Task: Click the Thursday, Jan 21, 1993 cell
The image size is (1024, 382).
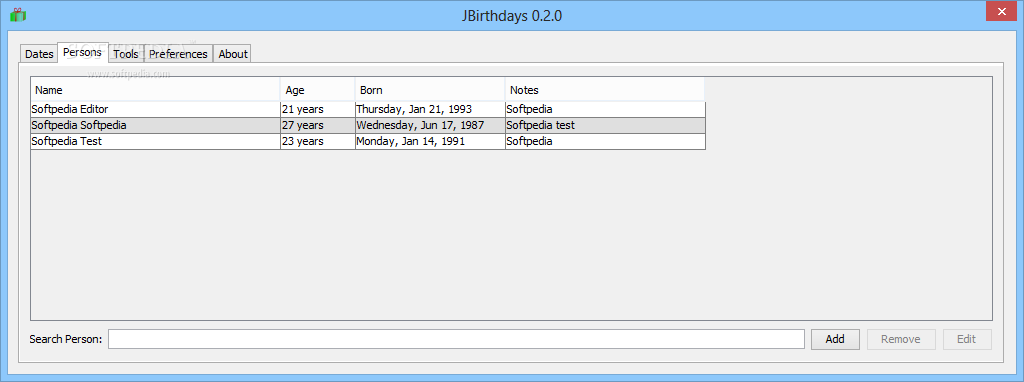Action: 430,109
